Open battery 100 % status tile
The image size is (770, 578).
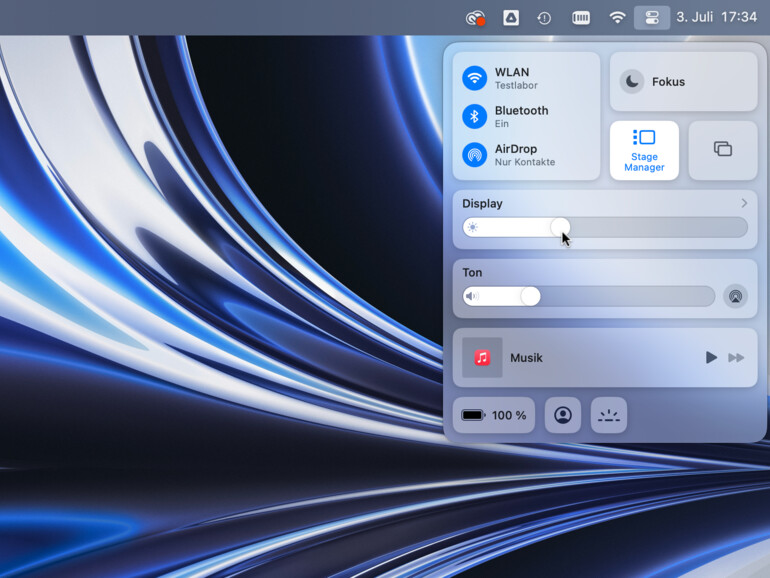tap(494, 415)
